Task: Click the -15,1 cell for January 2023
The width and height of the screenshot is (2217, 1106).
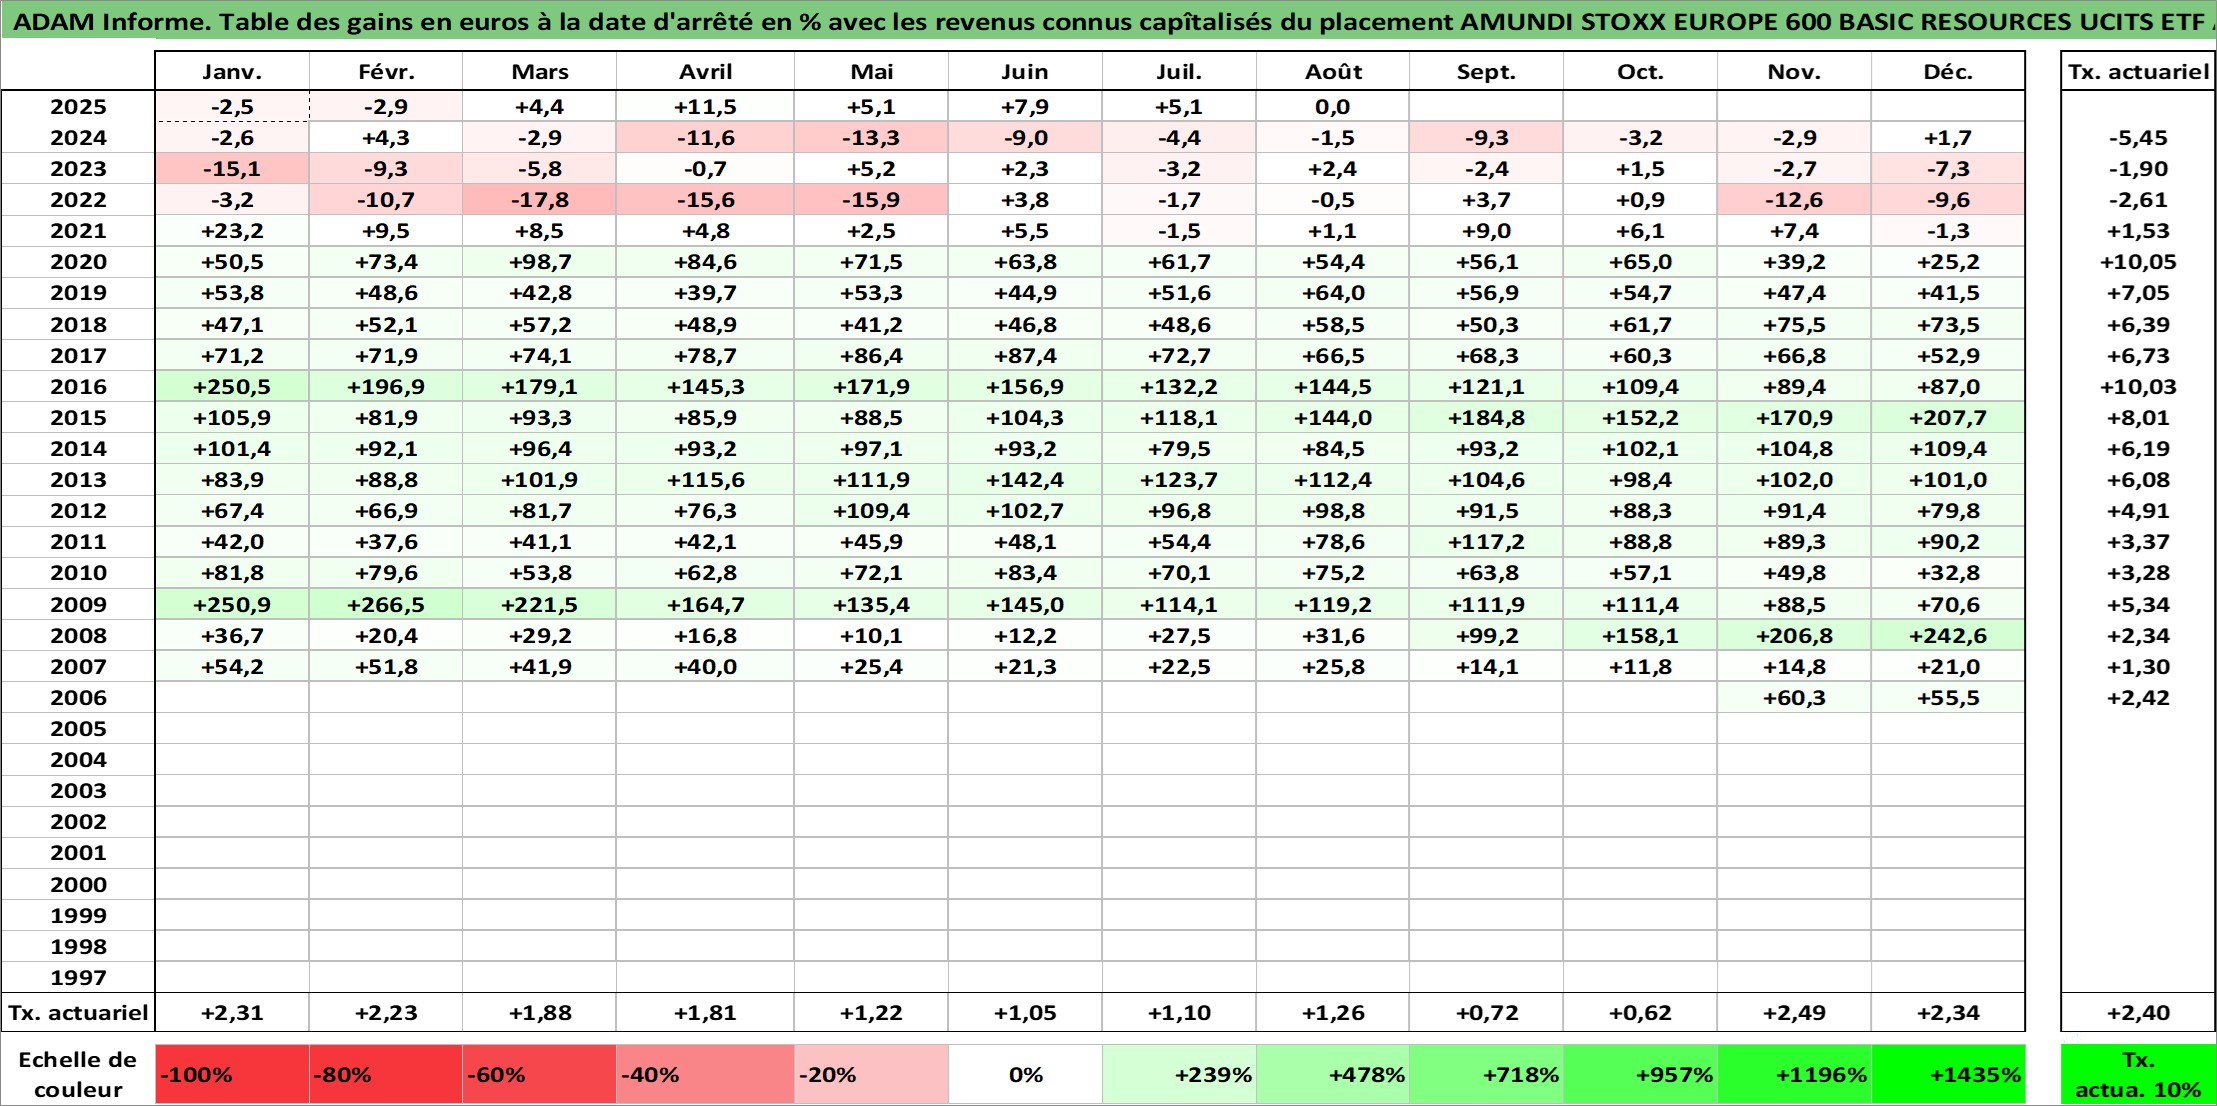Action: 232,169
